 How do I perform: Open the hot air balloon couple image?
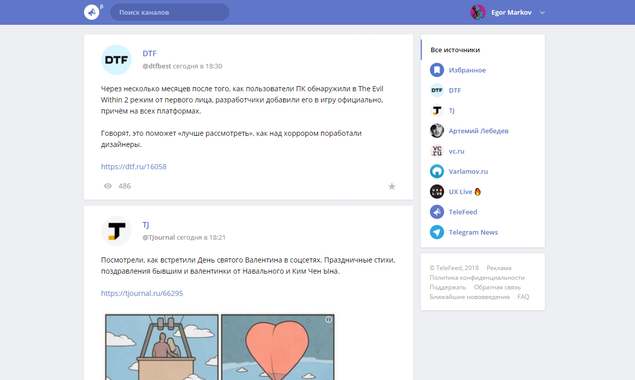tap(162, 347)
